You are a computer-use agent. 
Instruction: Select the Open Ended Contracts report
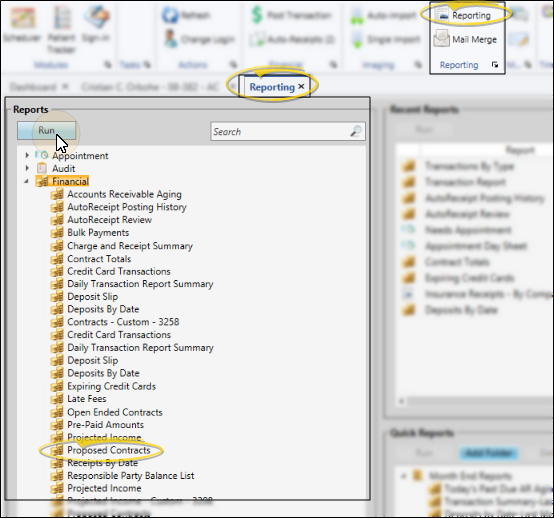pos(115,412)
